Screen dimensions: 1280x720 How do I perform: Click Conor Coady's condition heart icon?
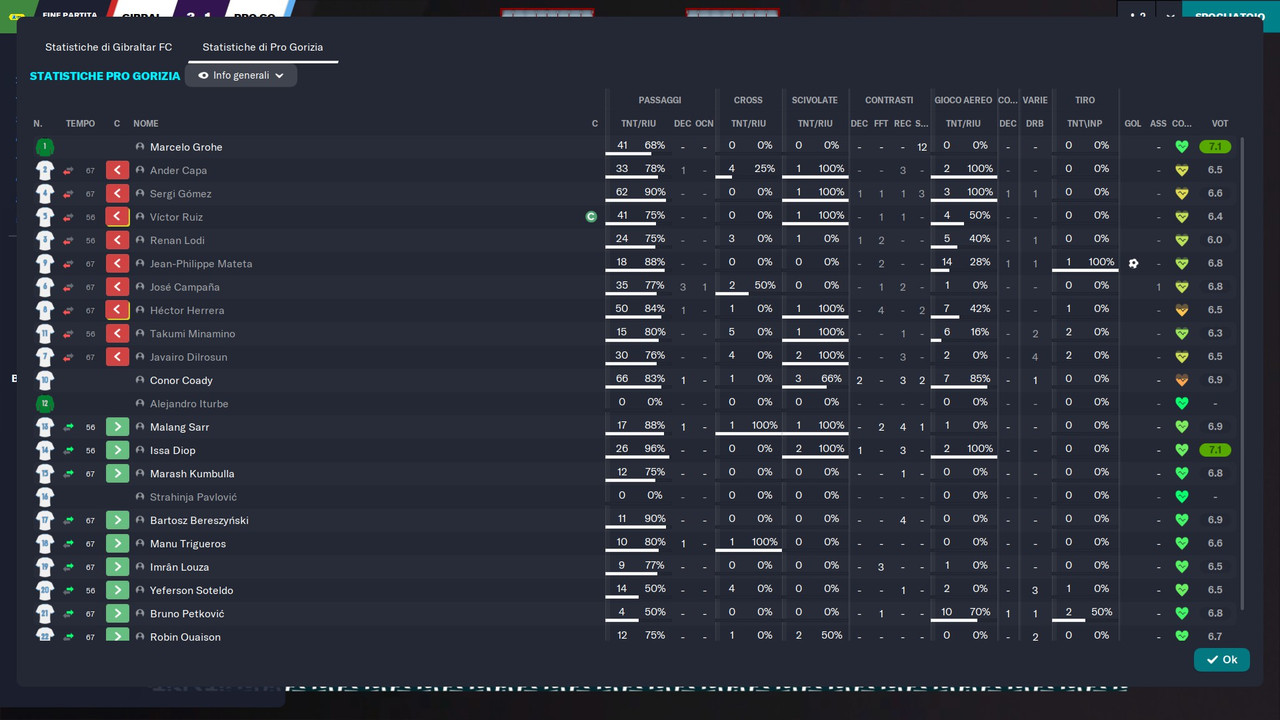coord(1182,380)
